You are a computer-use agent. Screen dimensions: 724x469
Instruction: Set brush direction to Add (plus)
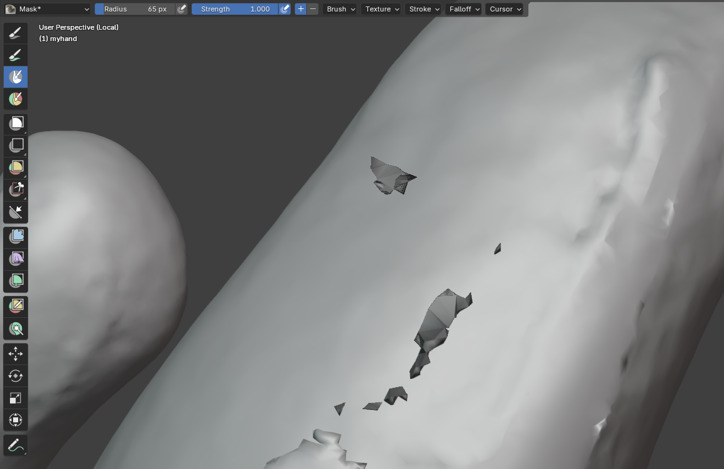click(x=301, y=9)
